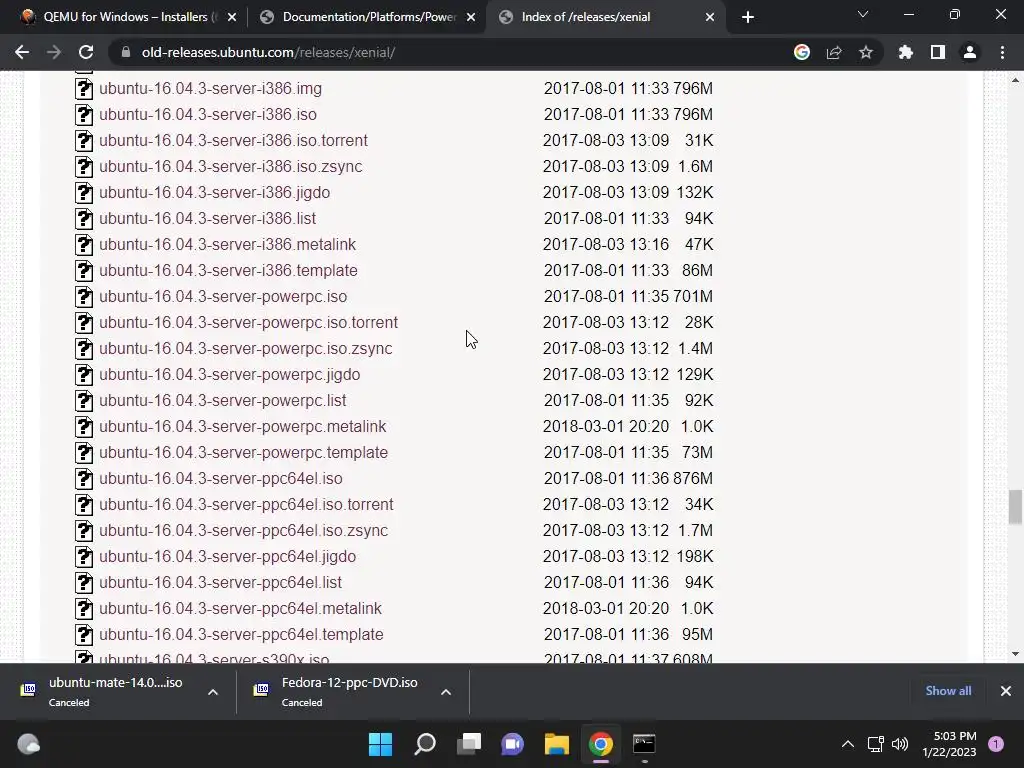Click file icon beside server-powerpc.metalink

click(x=84, y=427)
